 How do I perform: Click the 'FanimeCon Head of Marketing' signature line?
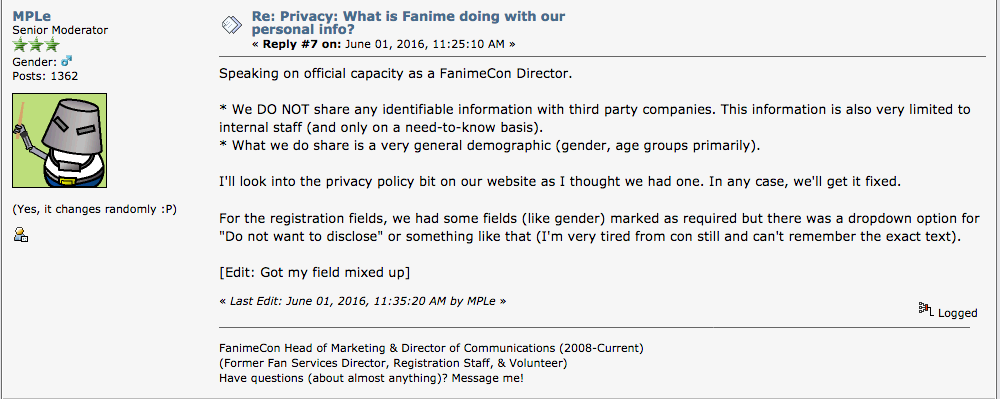click(431, 349)
